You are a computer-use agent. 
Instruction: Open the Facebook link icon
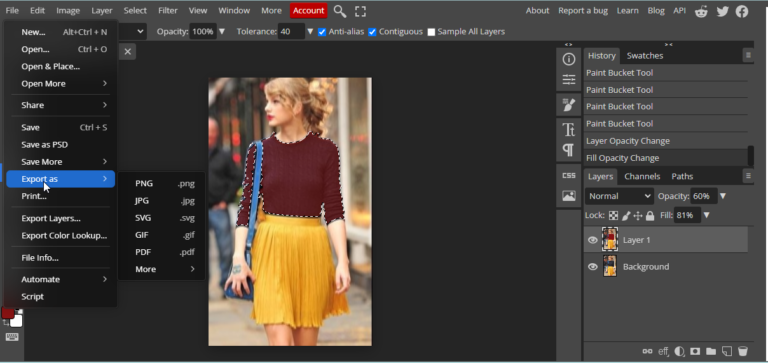coord(743,11)
